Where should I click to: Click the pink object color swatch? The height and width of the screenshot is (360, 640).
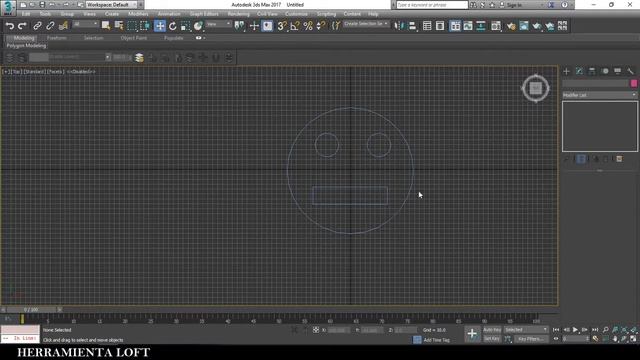(634, 83)
